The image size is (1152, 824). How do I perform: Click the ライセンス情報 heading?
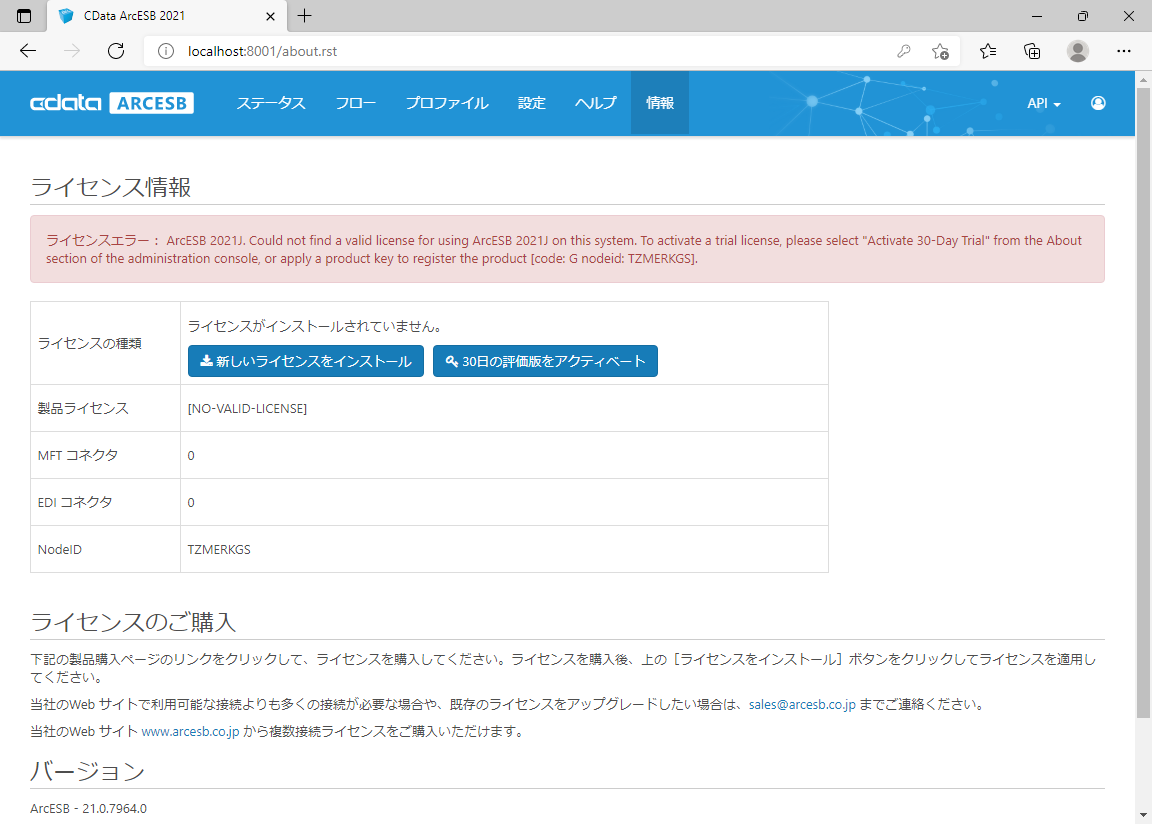tap(111, 187)
